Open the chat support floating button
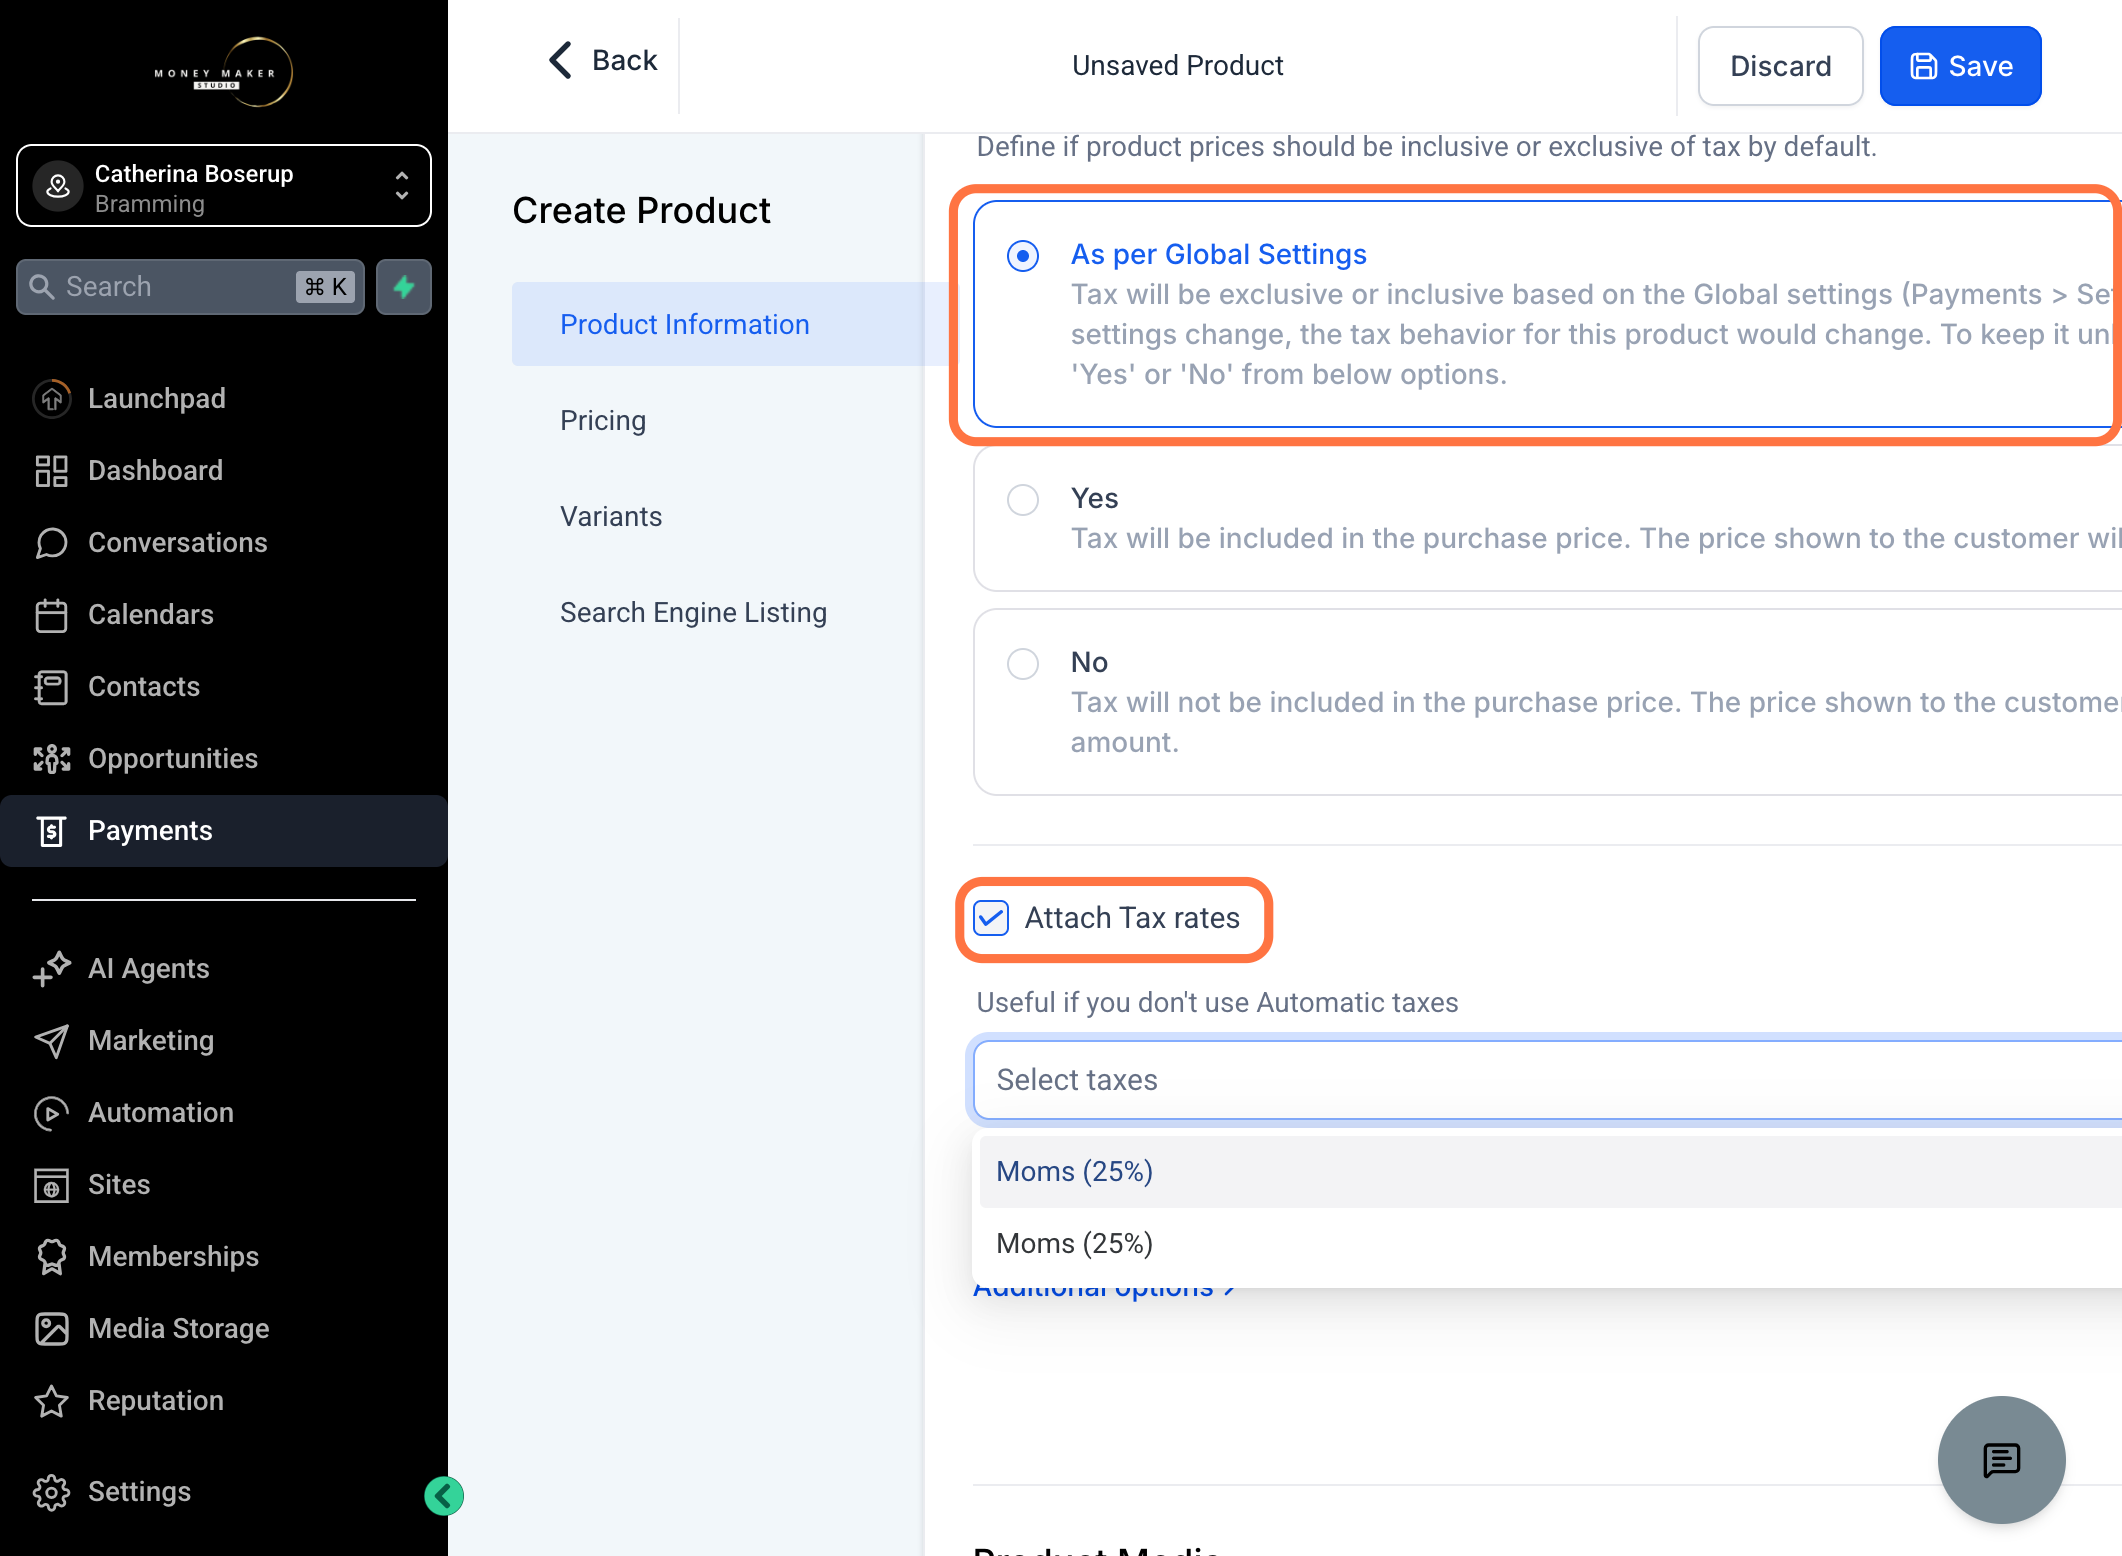 point(2001,1459)
